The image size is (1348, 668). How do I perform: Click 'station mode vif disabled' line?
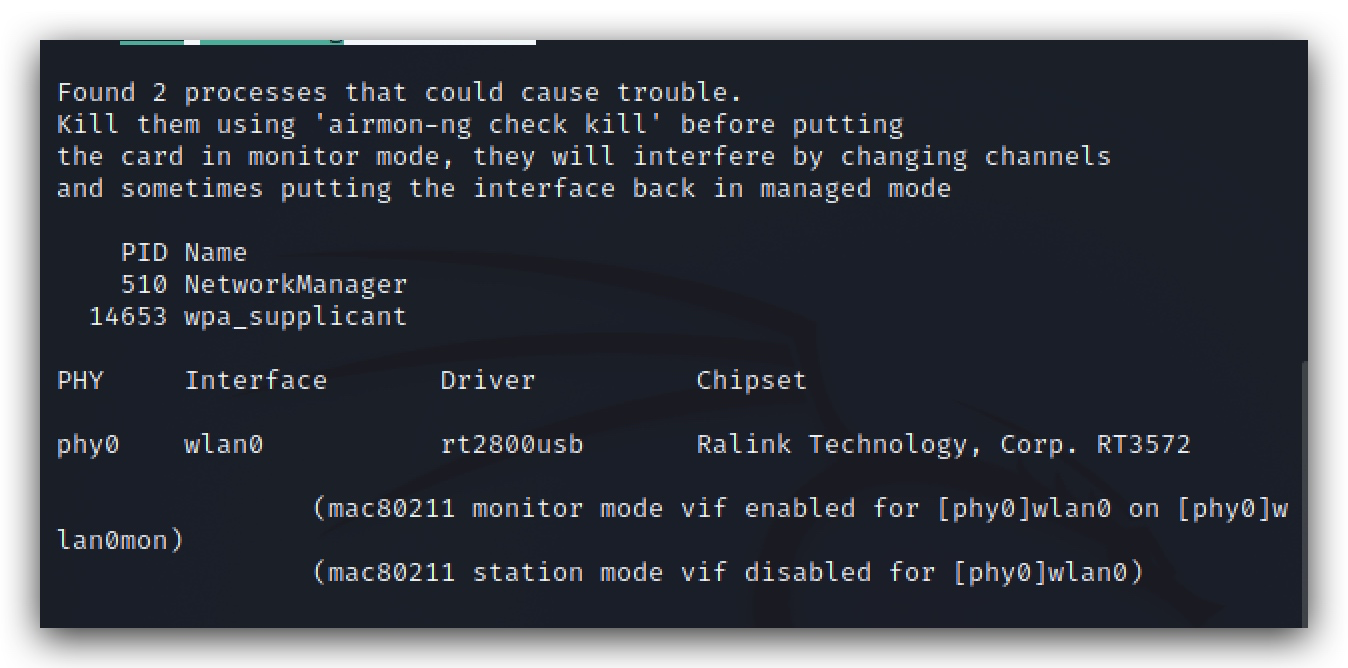point(728,573)
